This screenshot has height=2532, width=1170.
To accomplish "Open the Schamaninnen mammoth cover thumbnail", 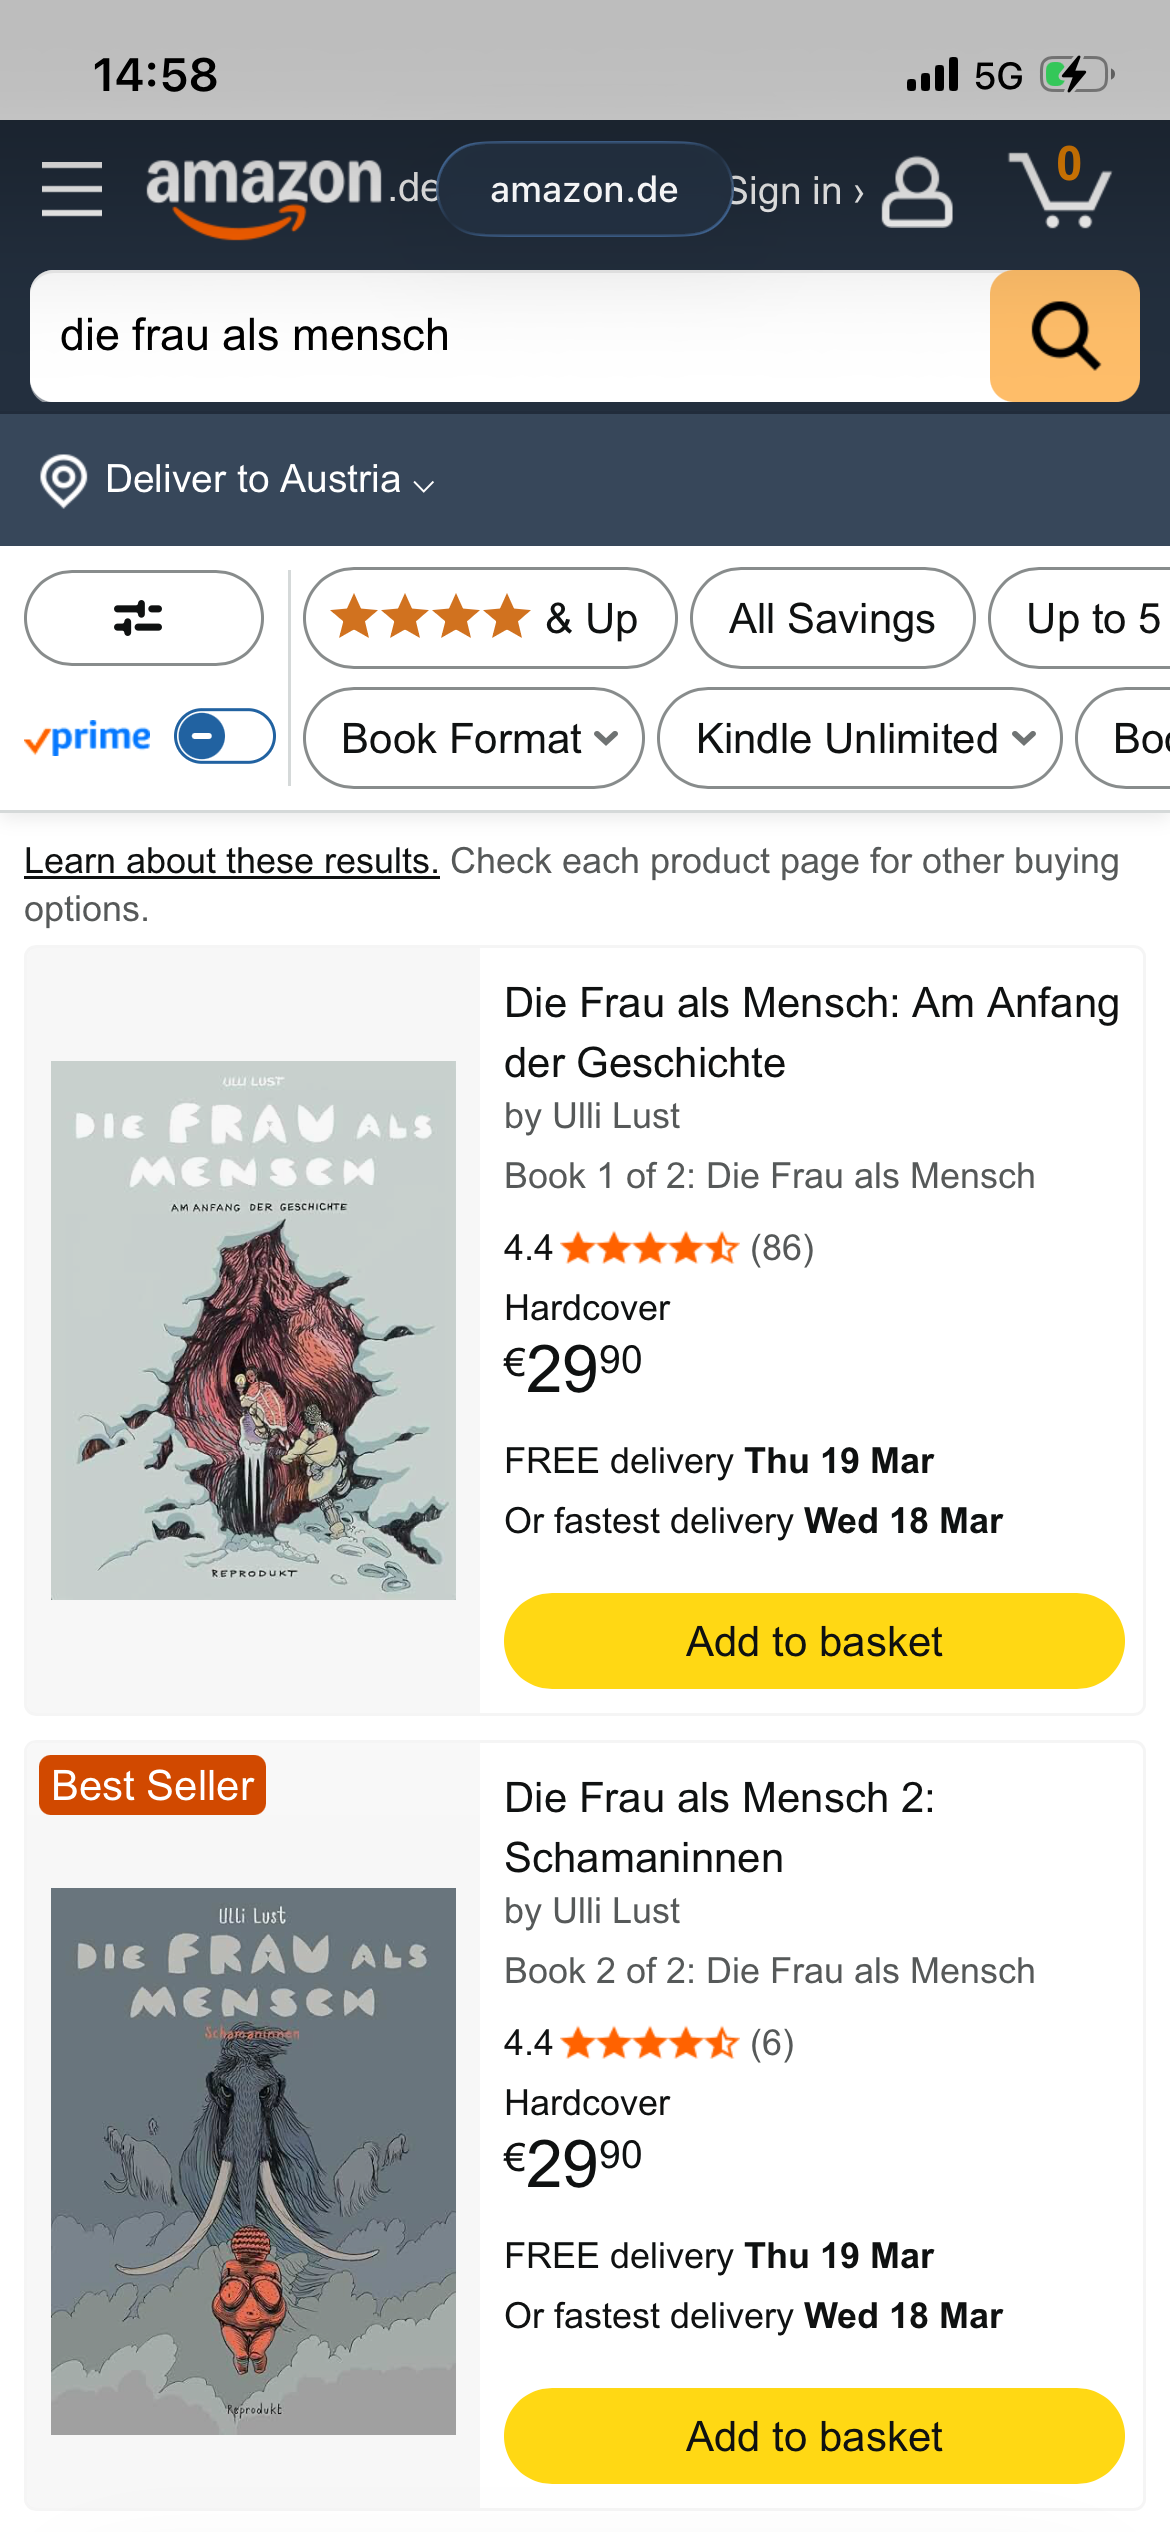I will click(x=253, y=2161).
